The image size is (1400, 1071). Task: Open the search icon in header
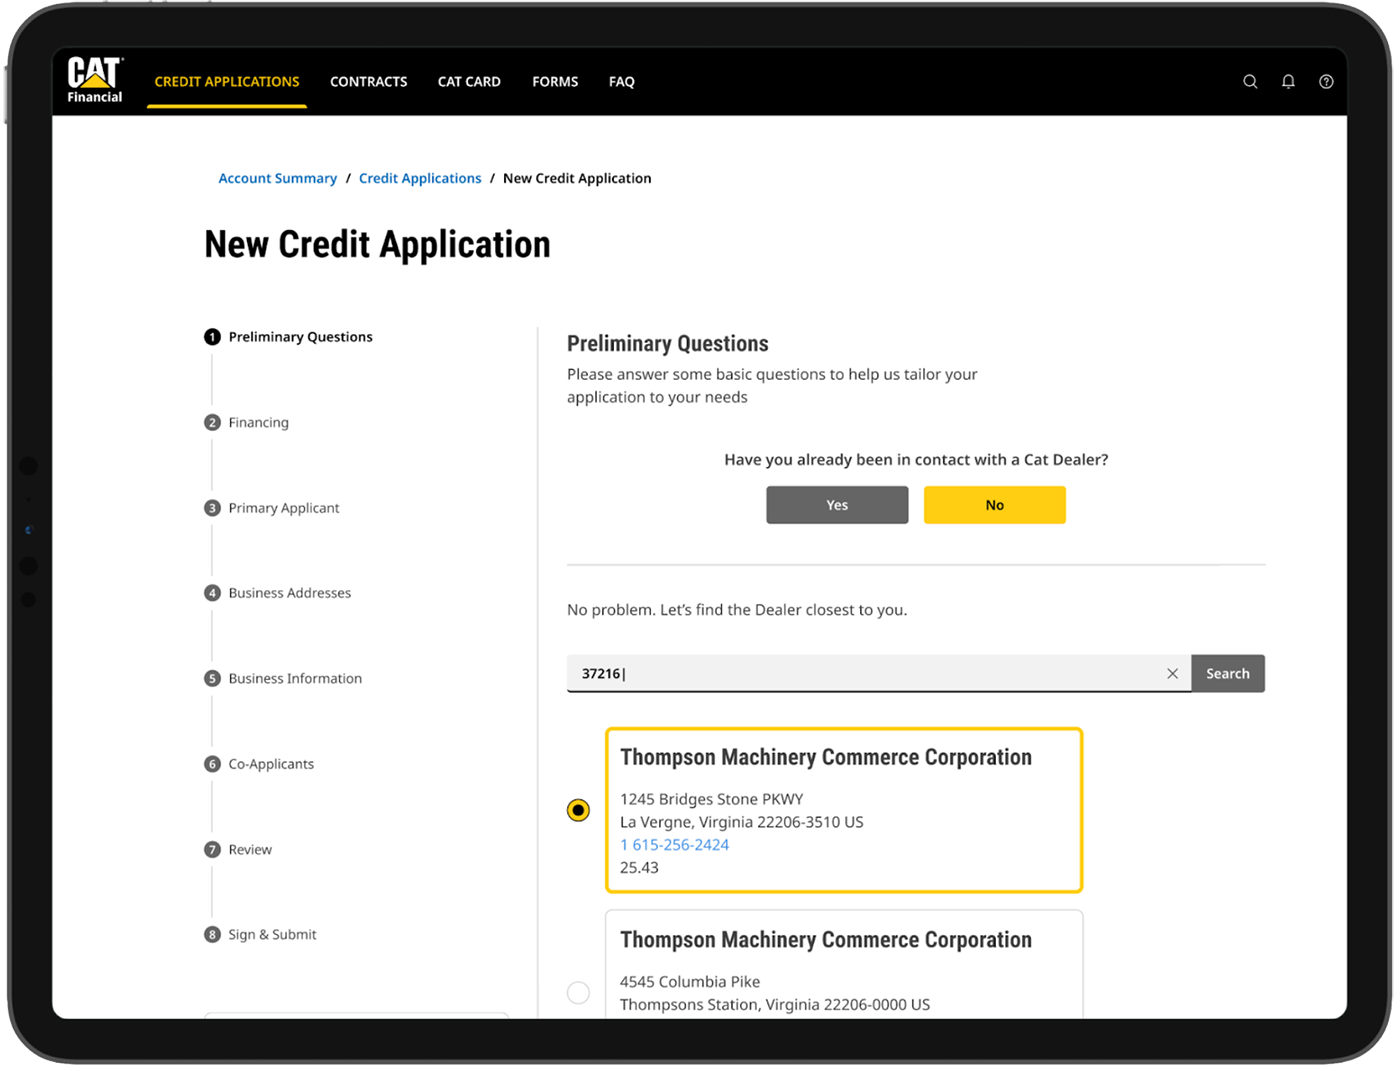pos(1250,82)
